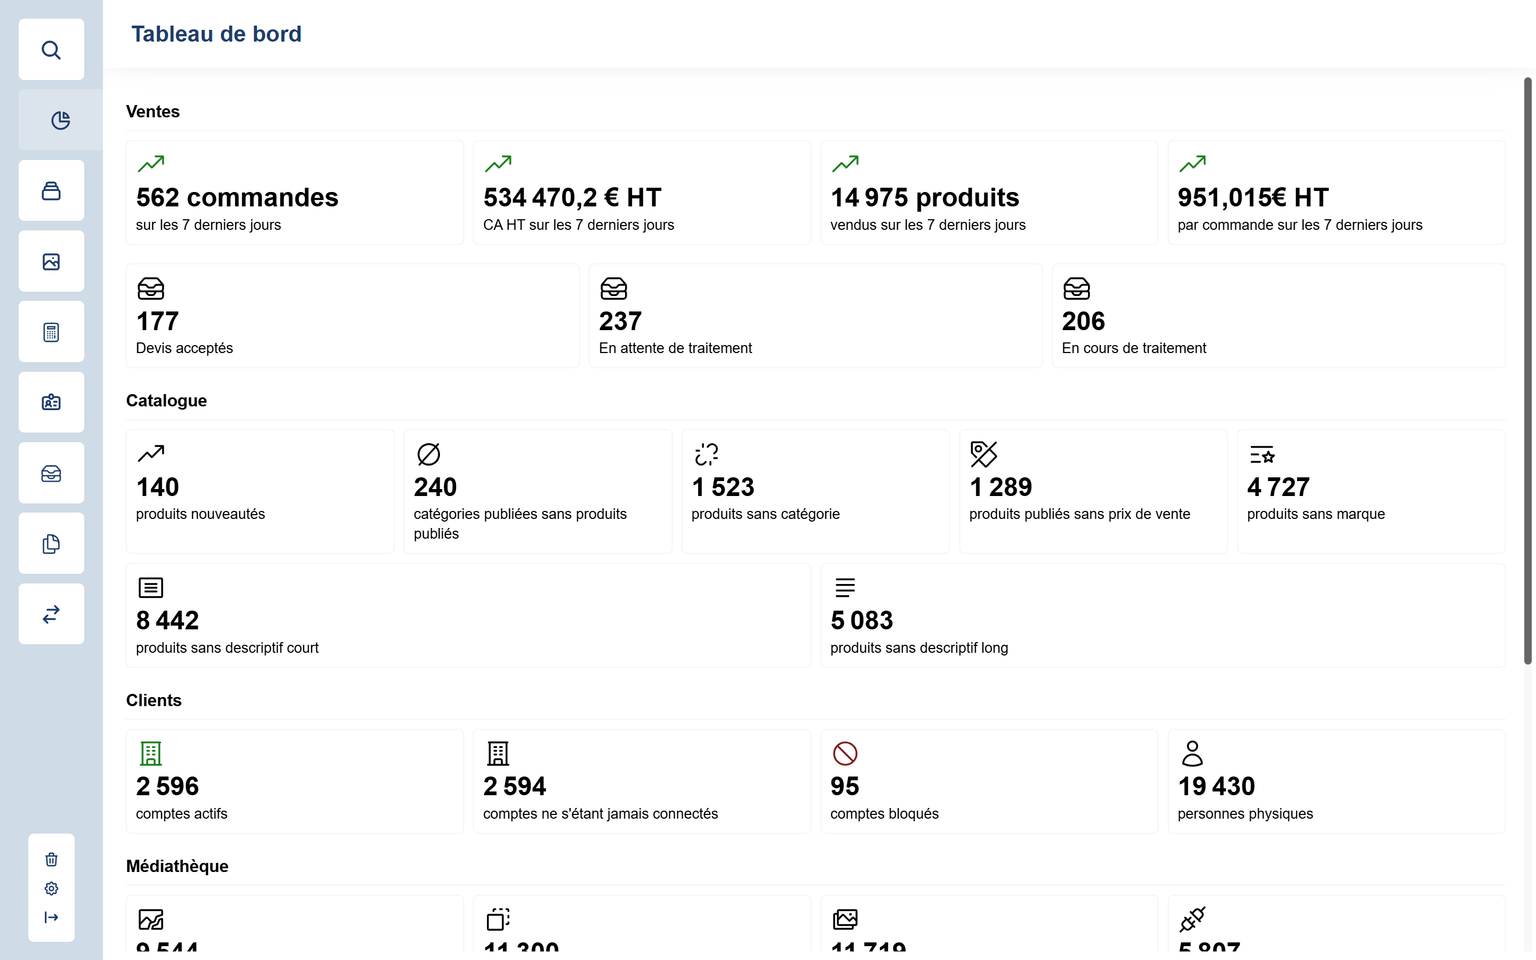Open the dashboard pie chart sidebar icon
This screenshot has height=960, width=1536.
click(x=60, y=120)
